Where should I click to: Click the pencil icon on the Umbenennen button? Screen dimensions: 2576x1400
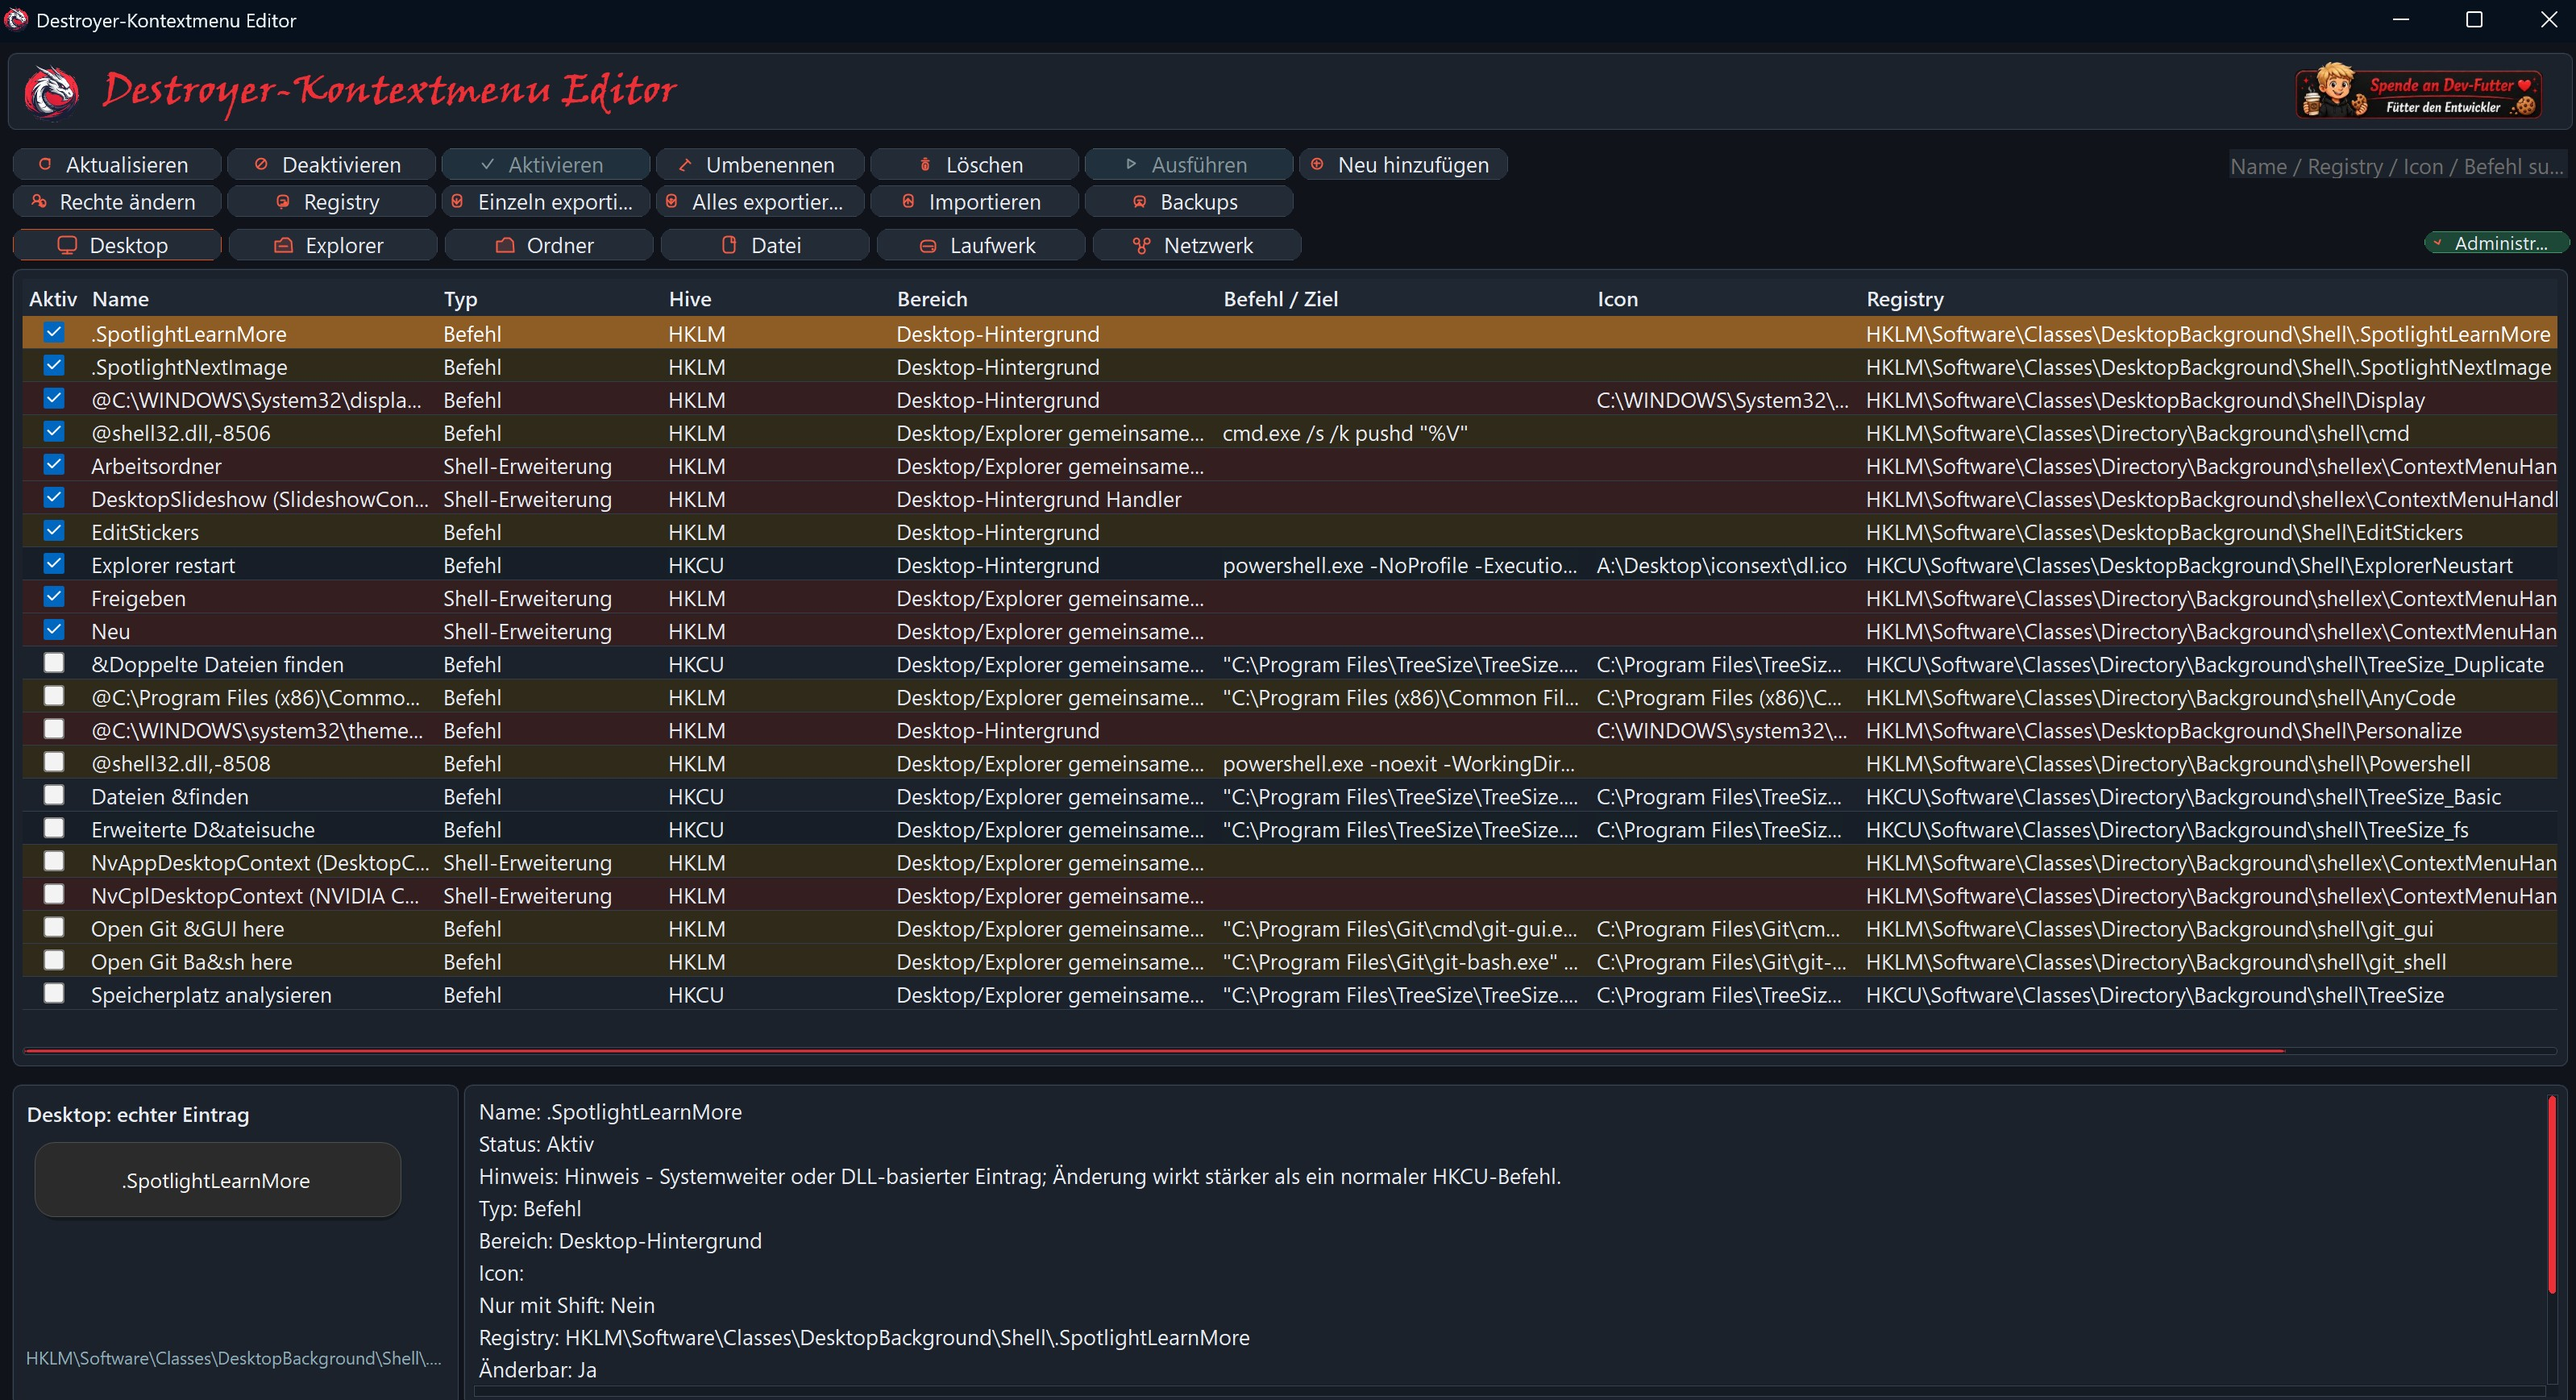pyautogui.click(x=685, y=164)
